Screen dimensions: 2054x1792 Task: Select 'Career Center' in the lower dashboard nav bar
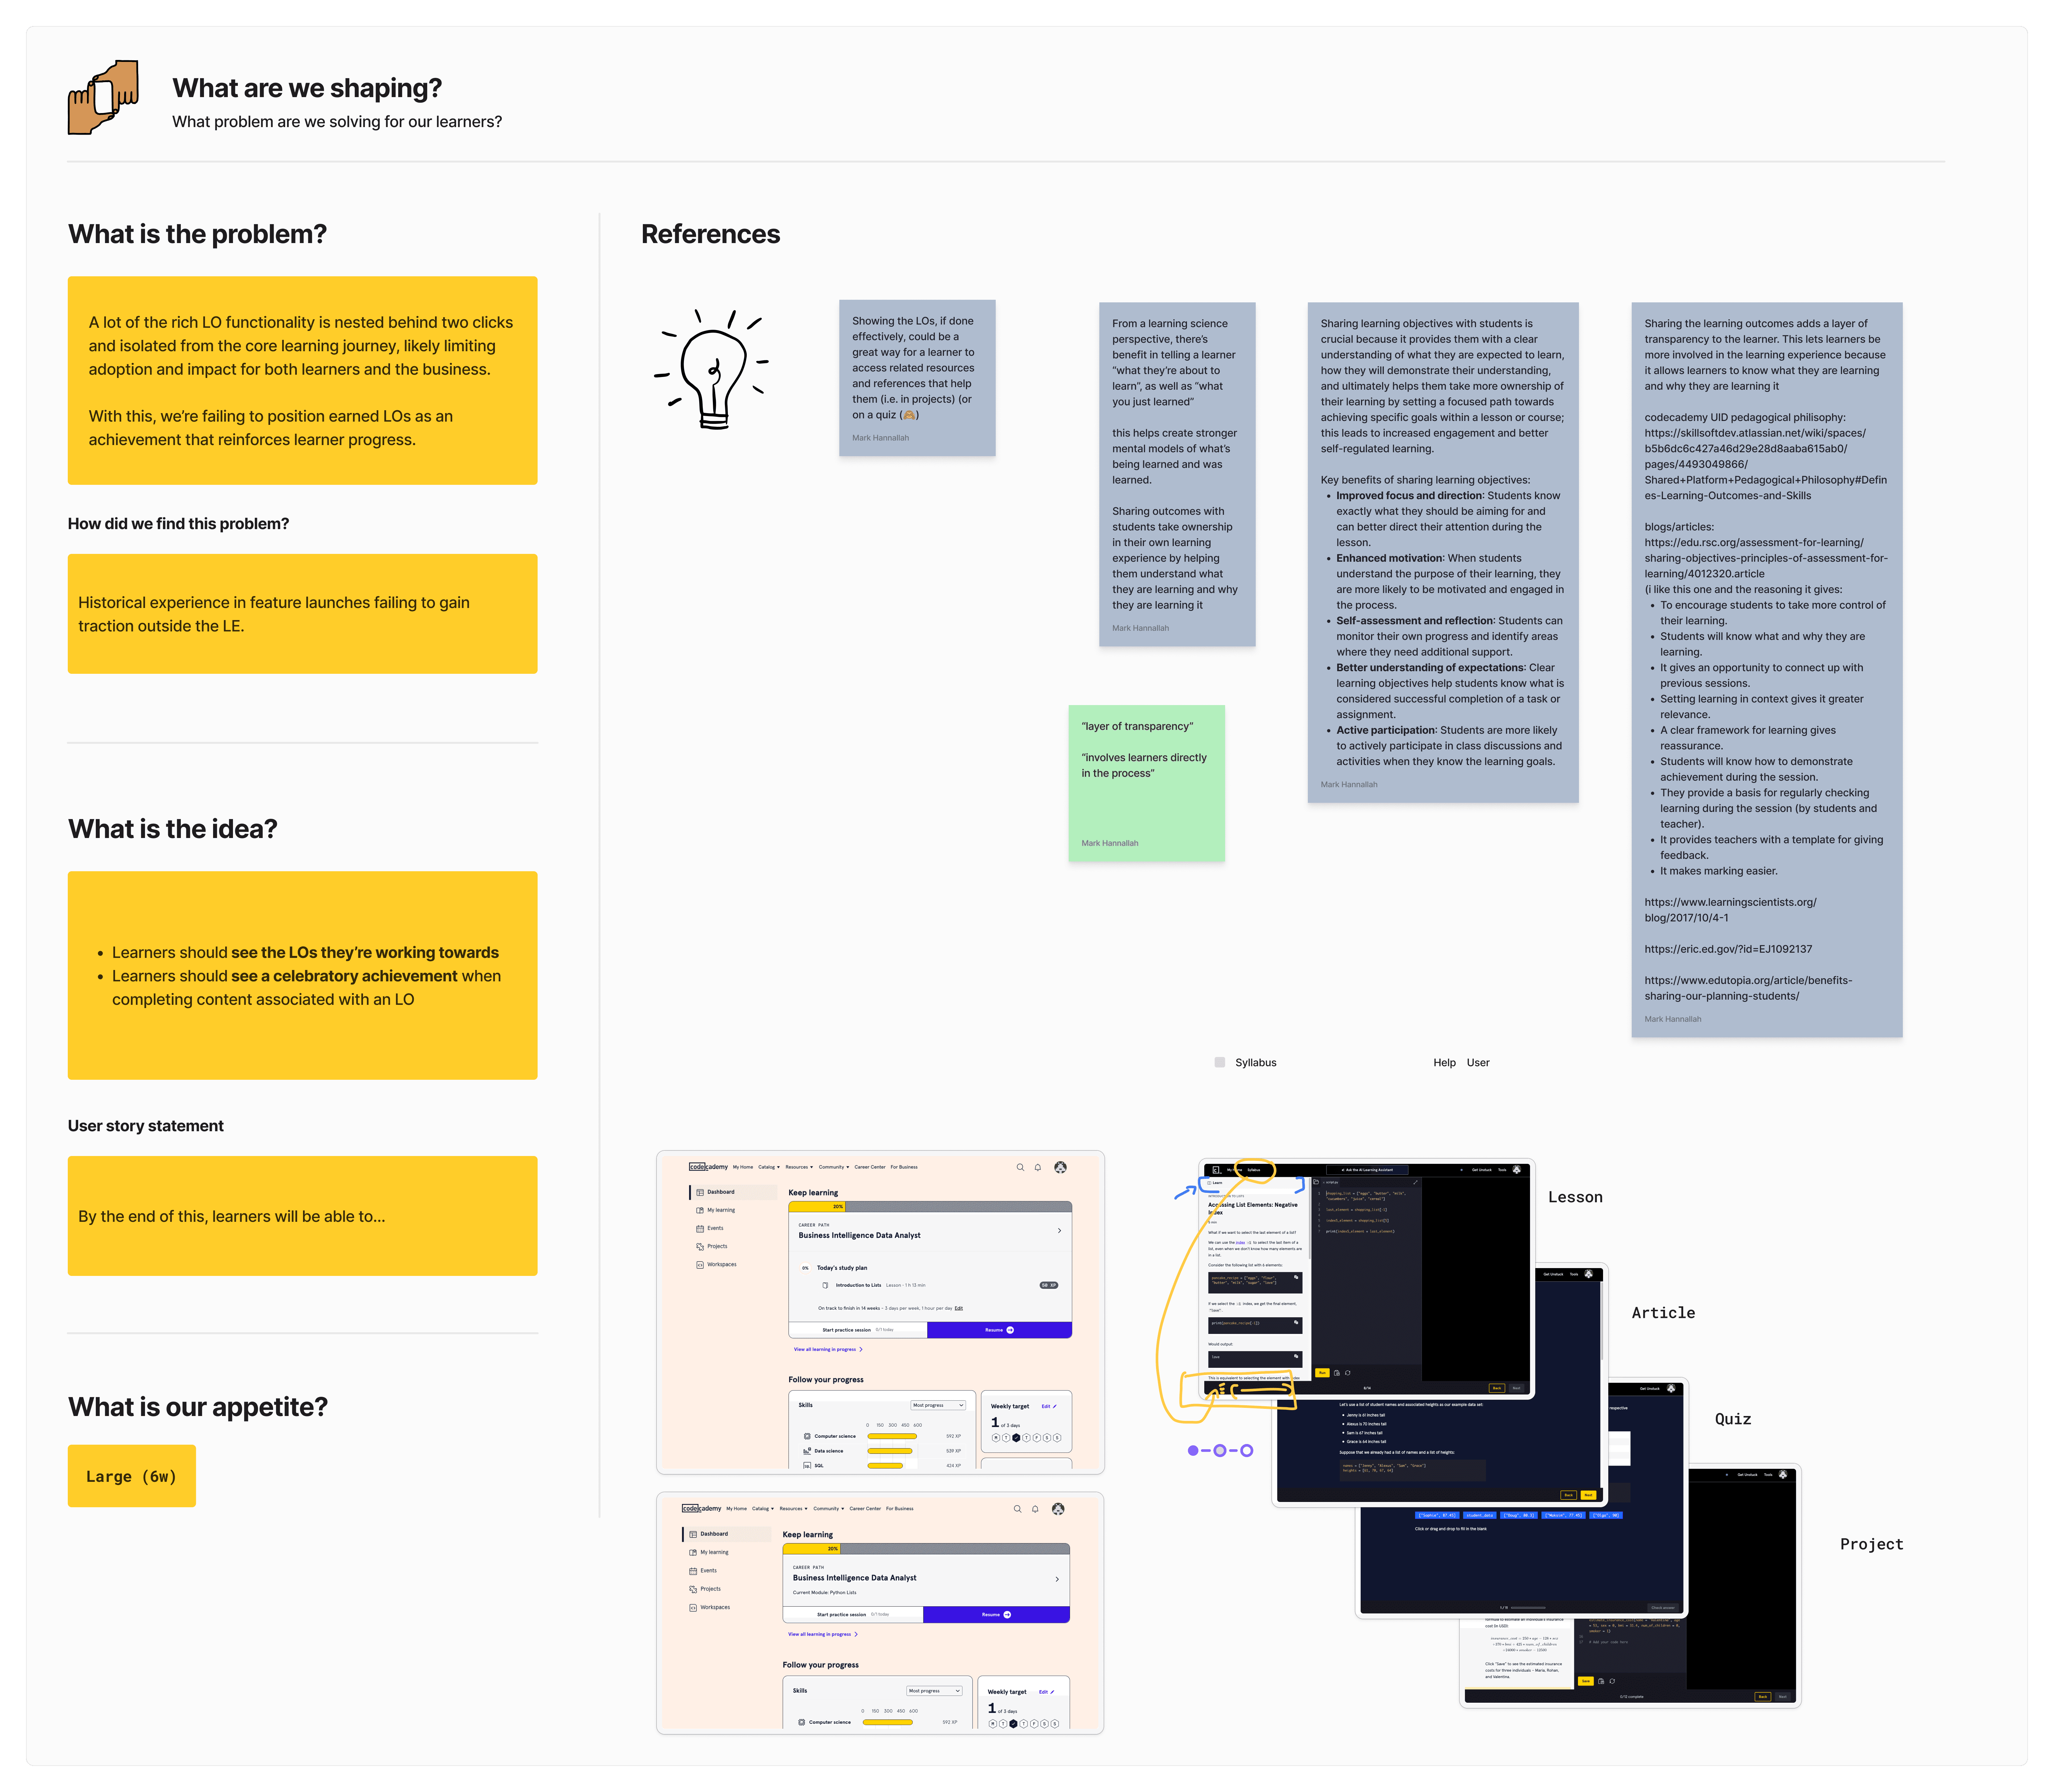point(865,1509)
